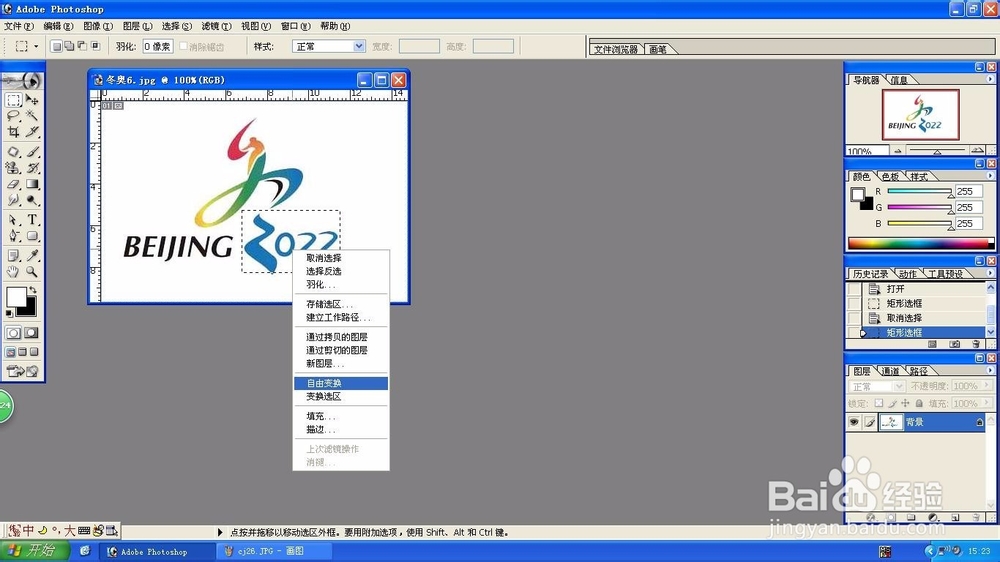Select the Gradient tool

click(x=32, y=184)
